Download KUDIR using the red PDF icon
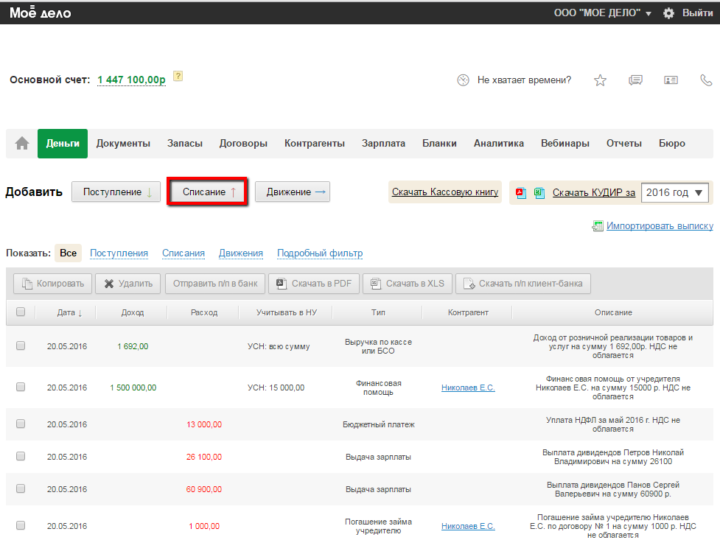 (x=521, y=192)
